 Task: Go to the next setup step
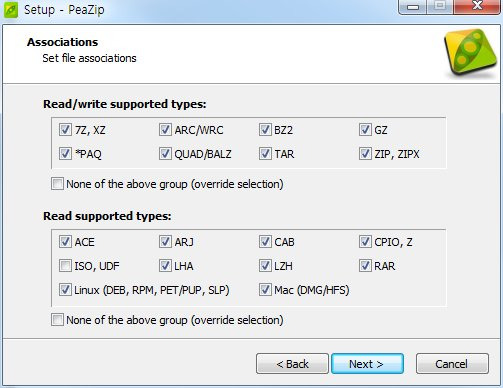pos(367,364)
